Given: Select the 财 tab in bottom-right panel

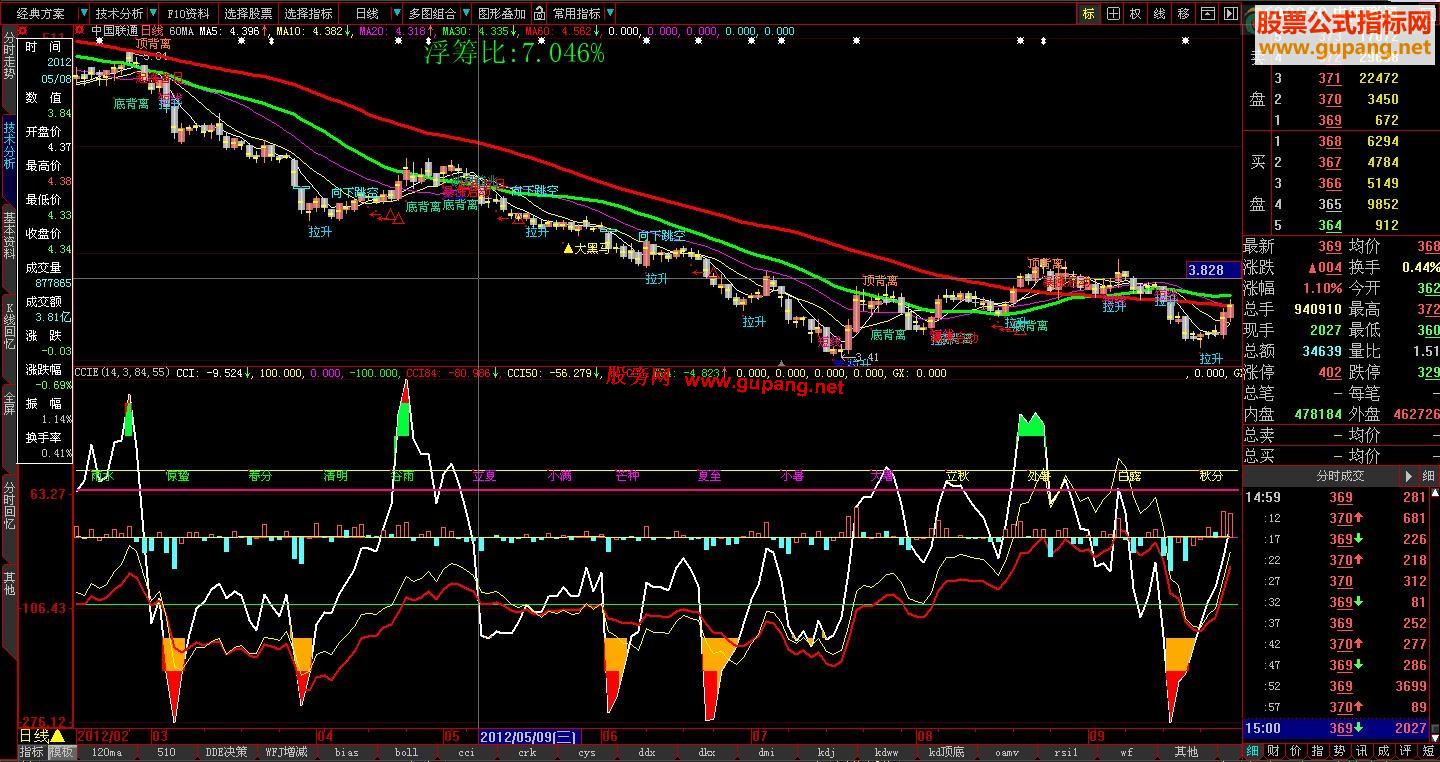Looking at the screenshot, I should (1274, 751).
